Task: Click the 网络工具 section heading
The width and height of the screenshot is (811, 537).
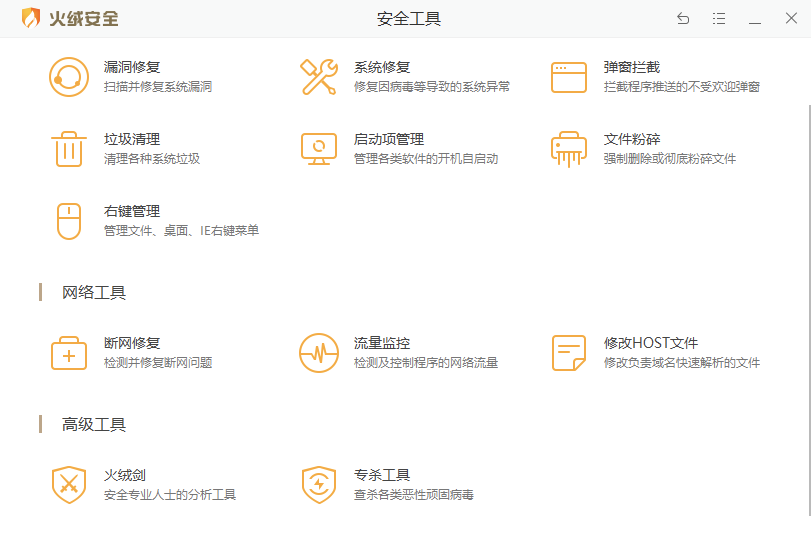Action: (94, 292)
